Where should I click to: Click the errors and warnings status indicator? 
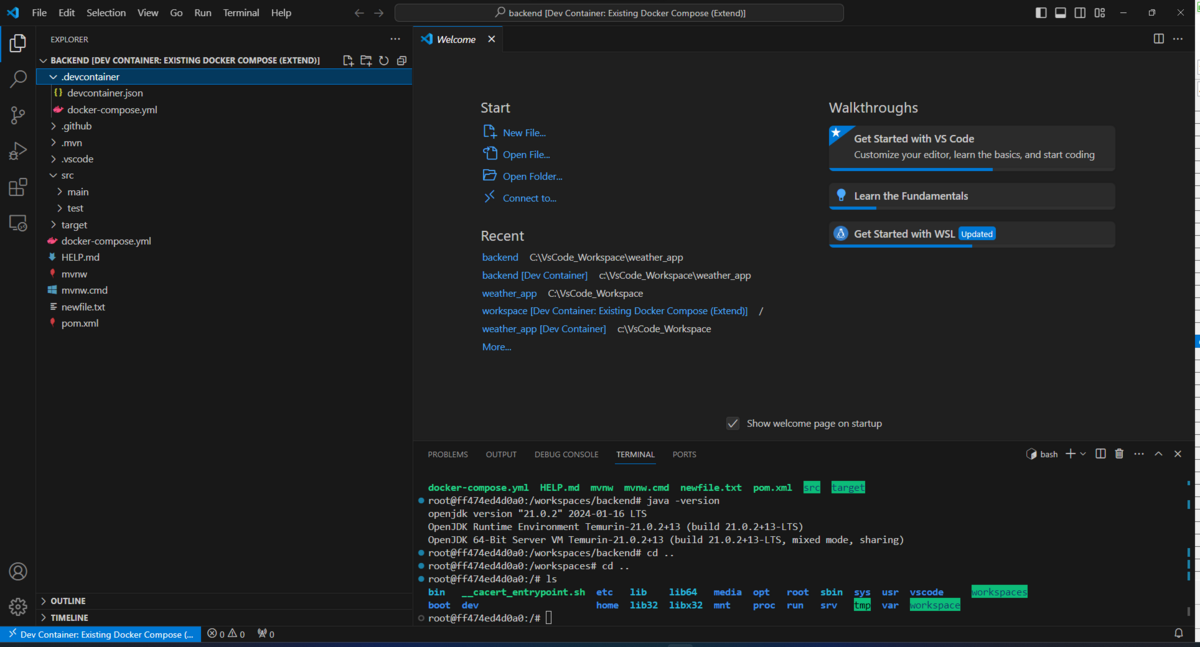226,634
